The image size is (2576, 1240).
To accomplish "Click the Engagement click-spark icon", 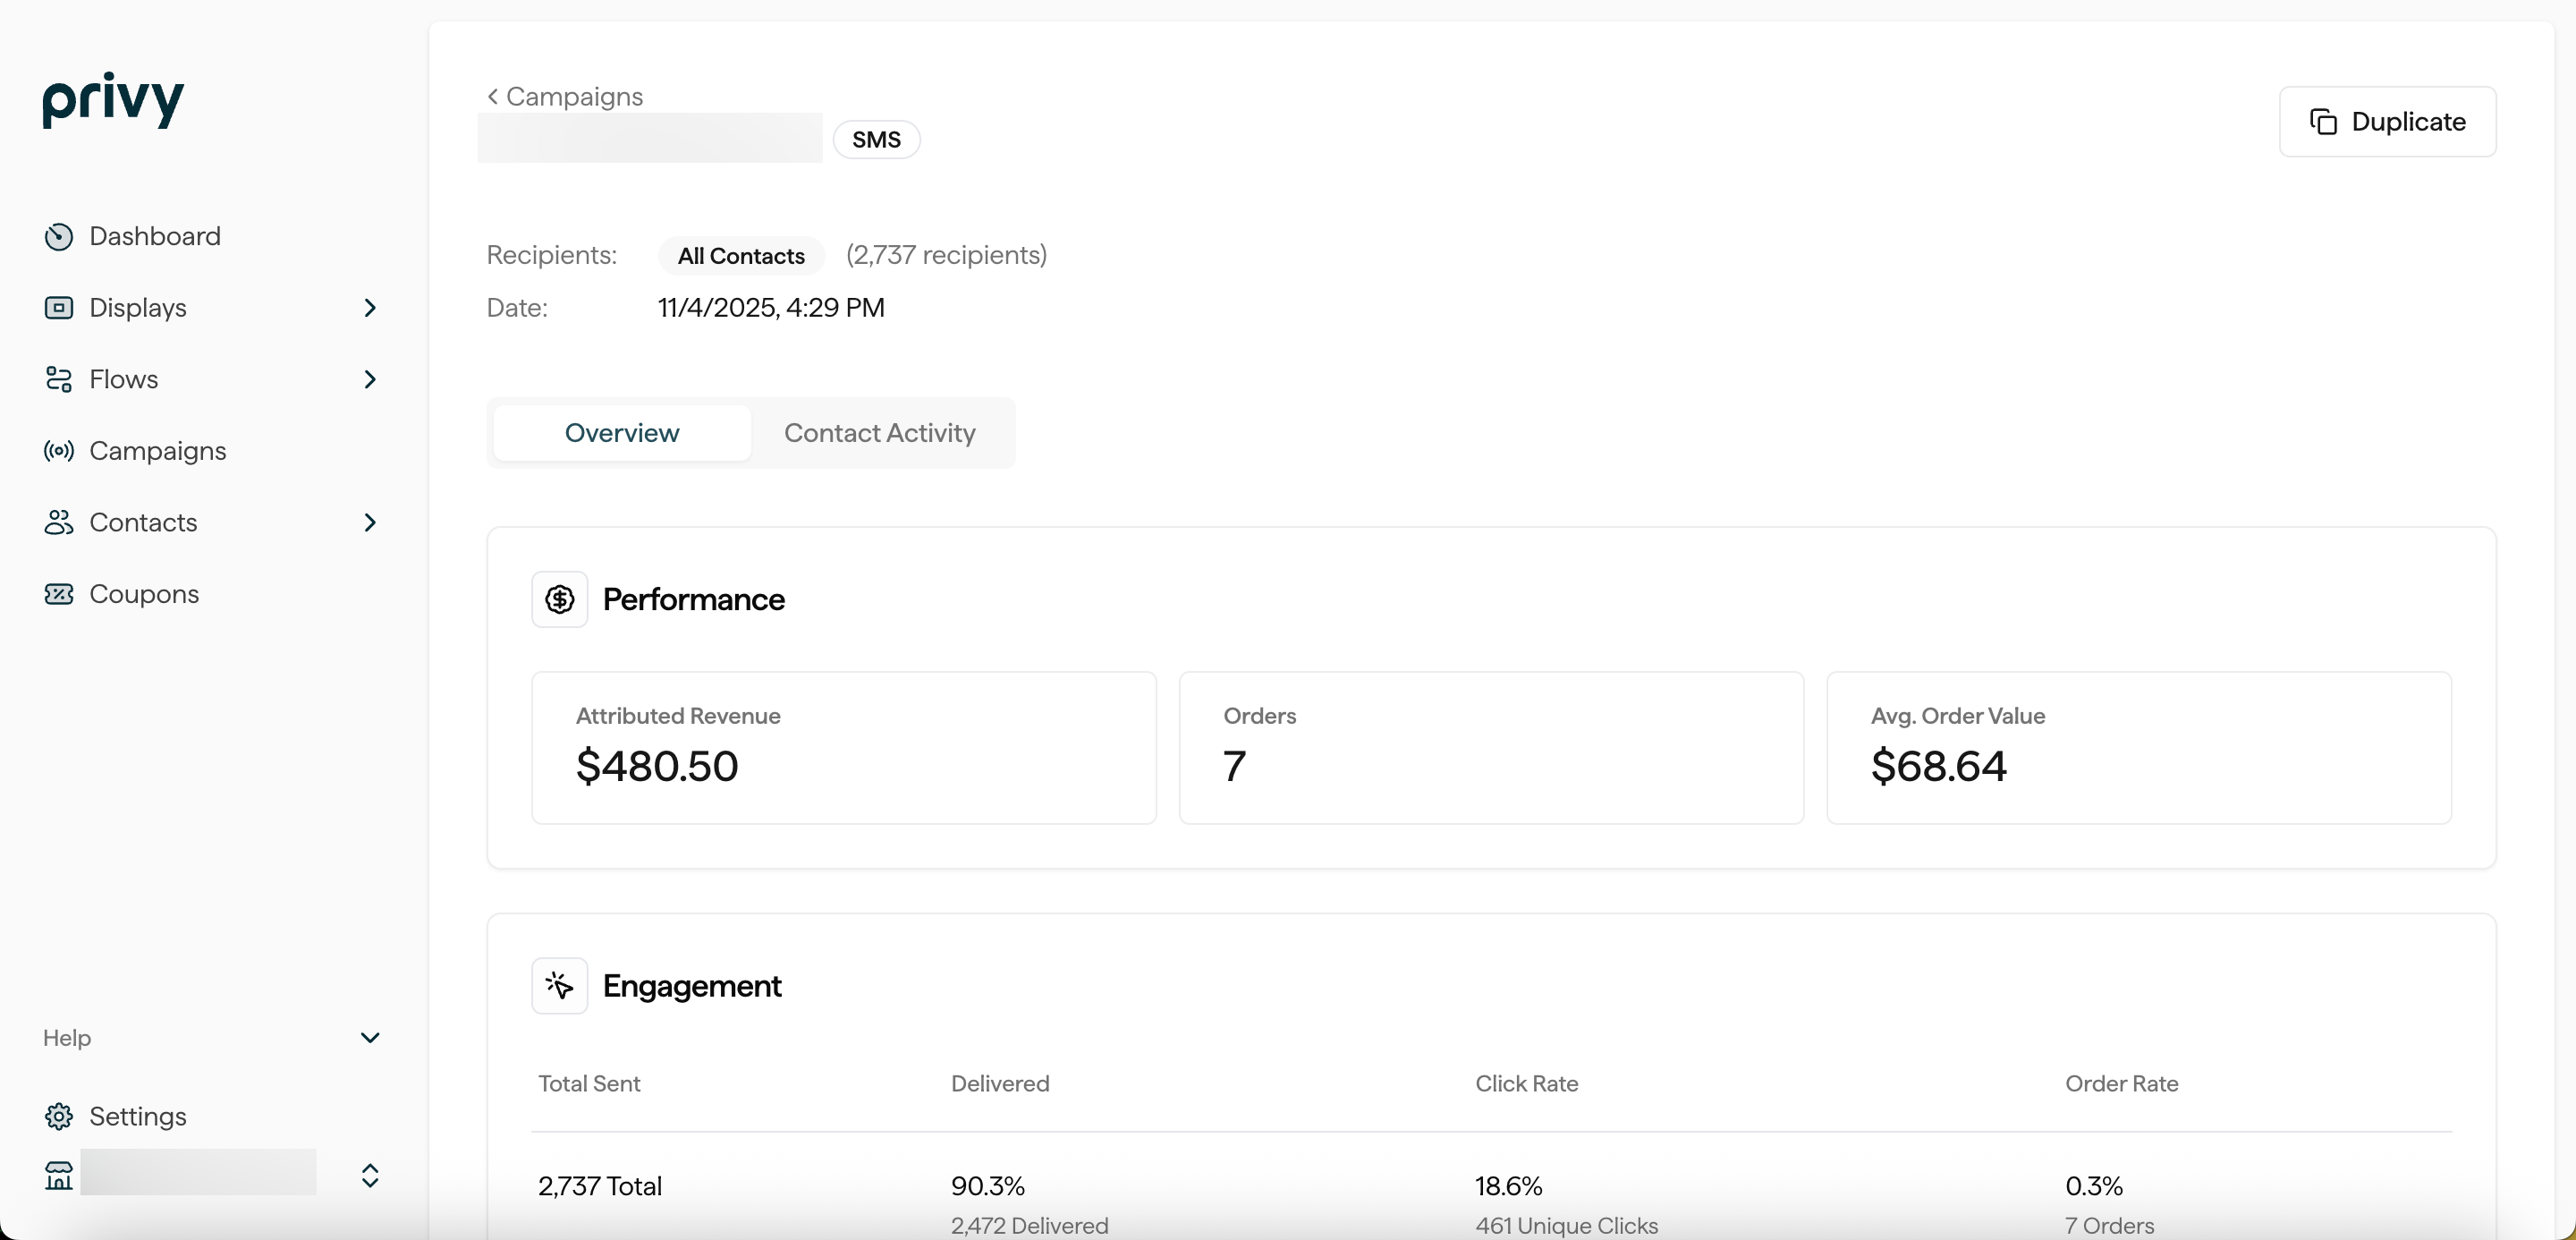I will [x=559, y=986].
